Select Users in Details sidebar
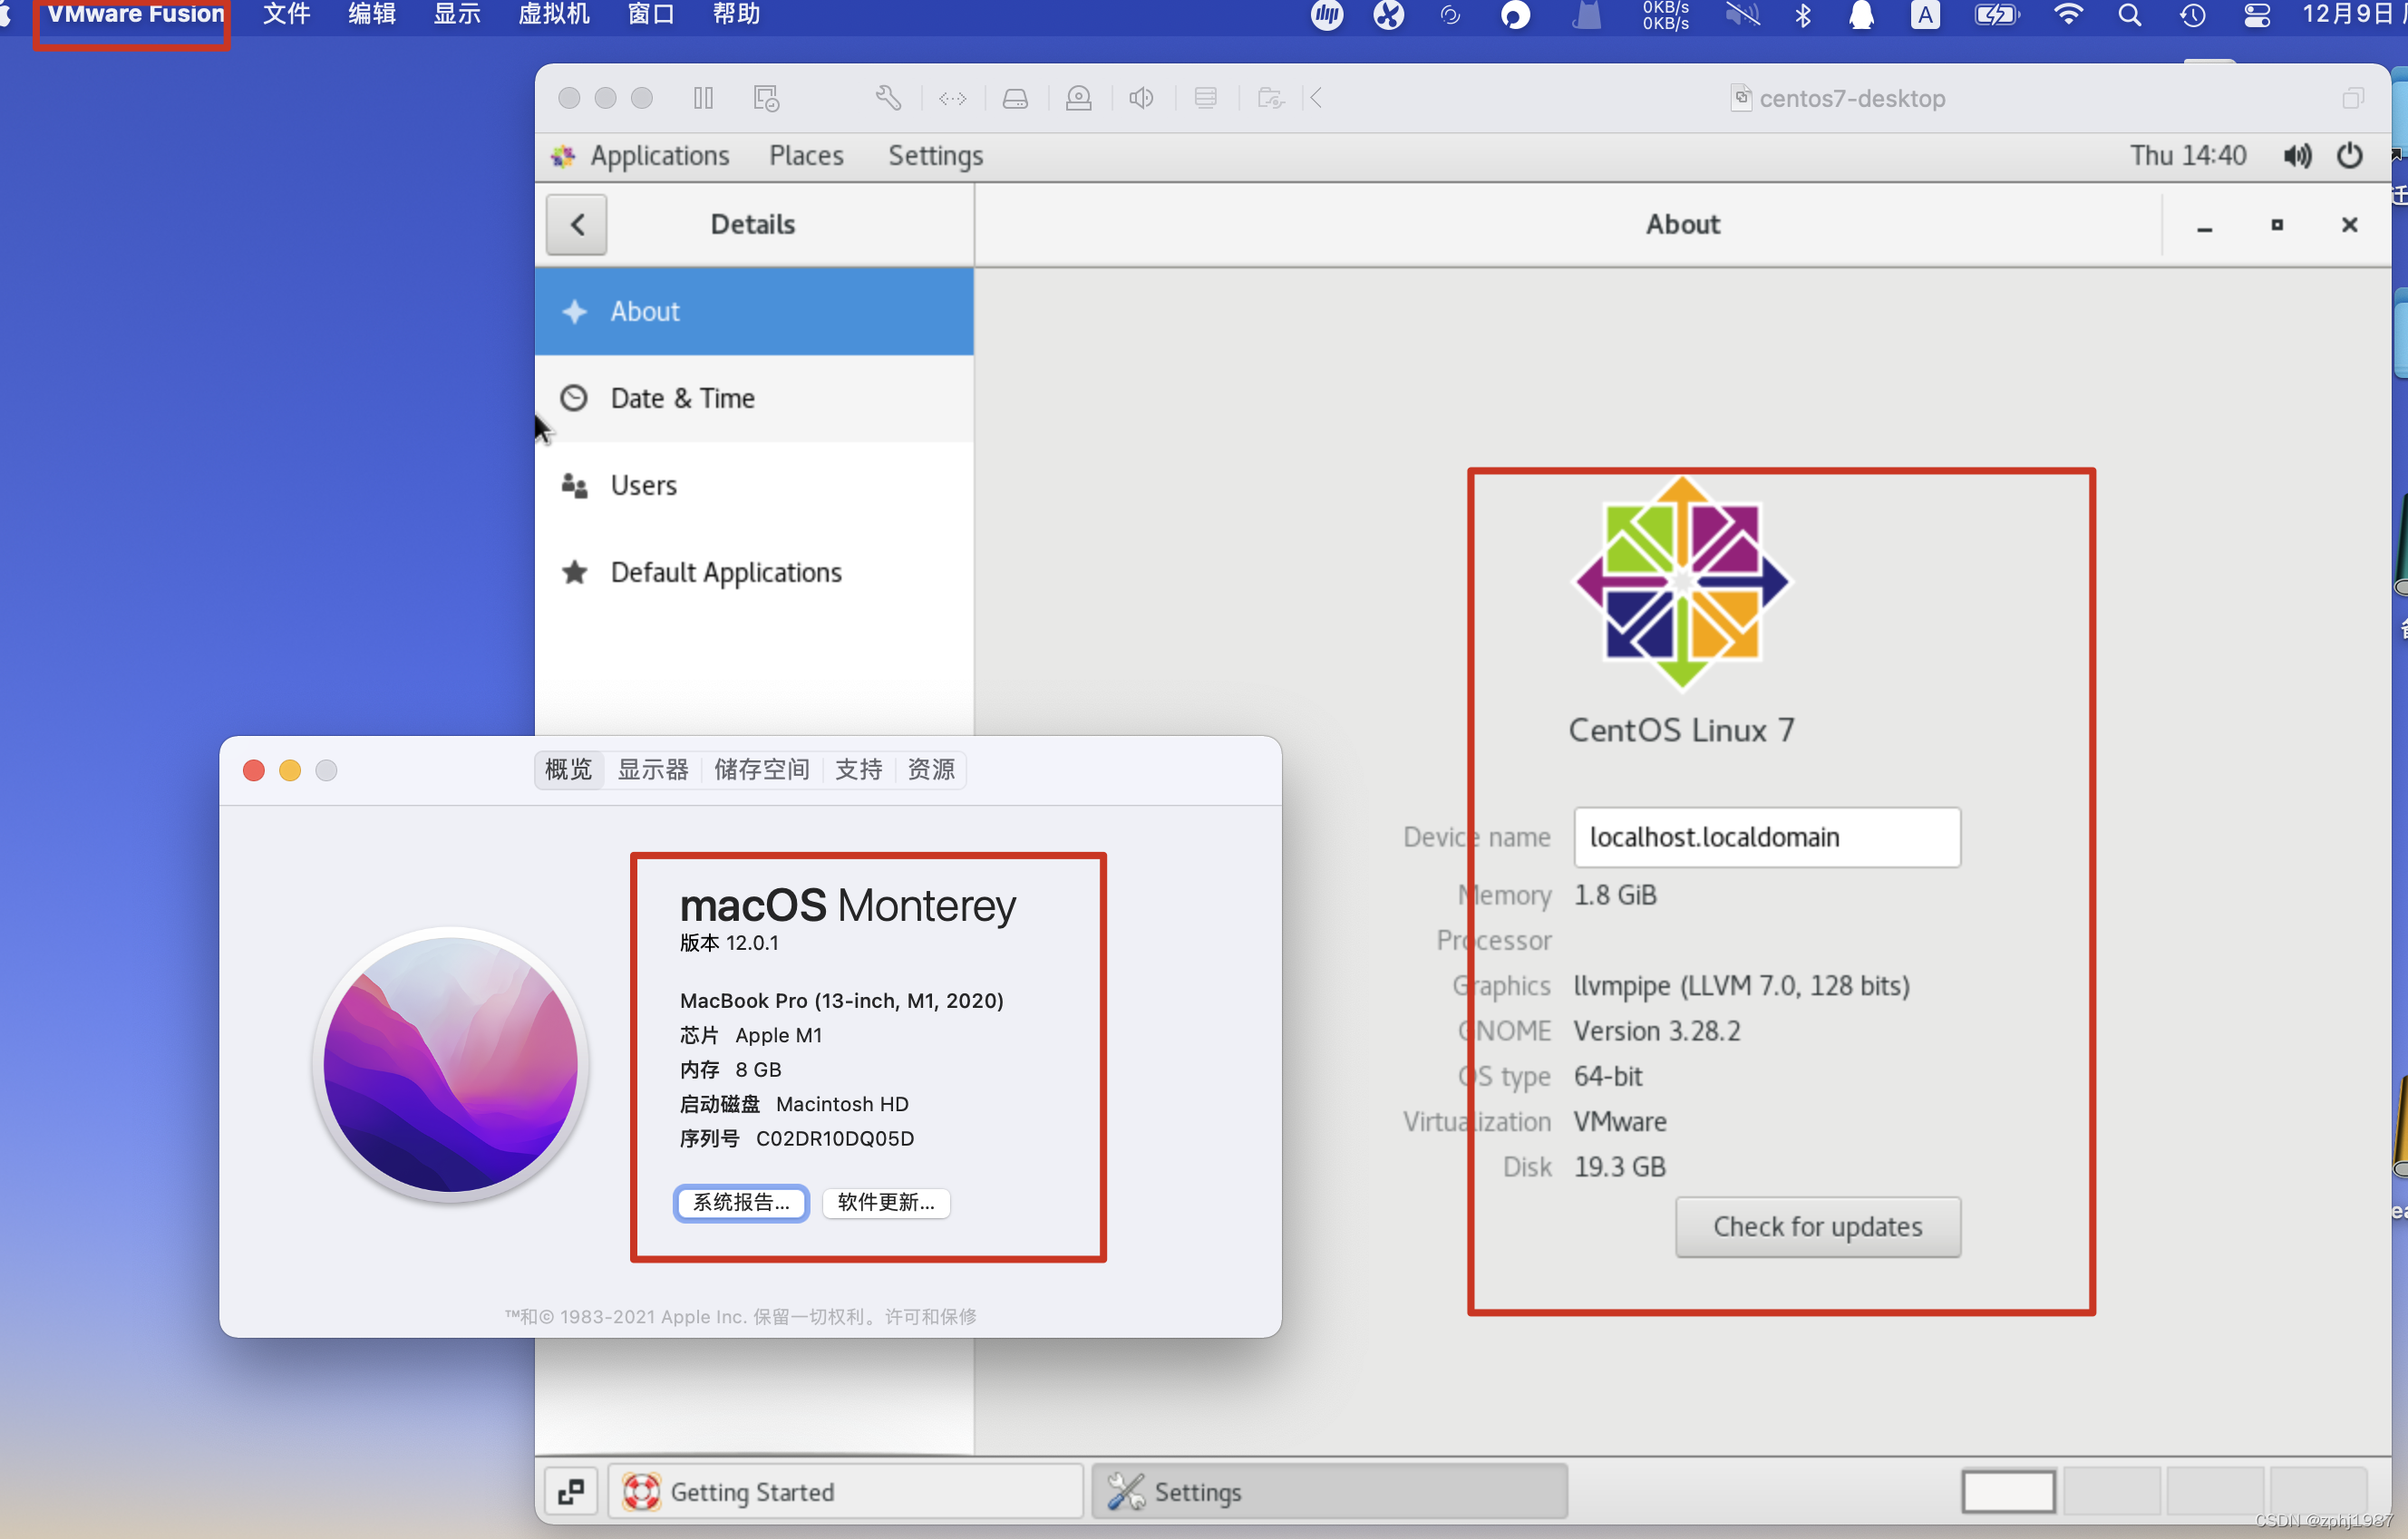The height and width of the screenshot is (1539, 2408). pos(754,485)
